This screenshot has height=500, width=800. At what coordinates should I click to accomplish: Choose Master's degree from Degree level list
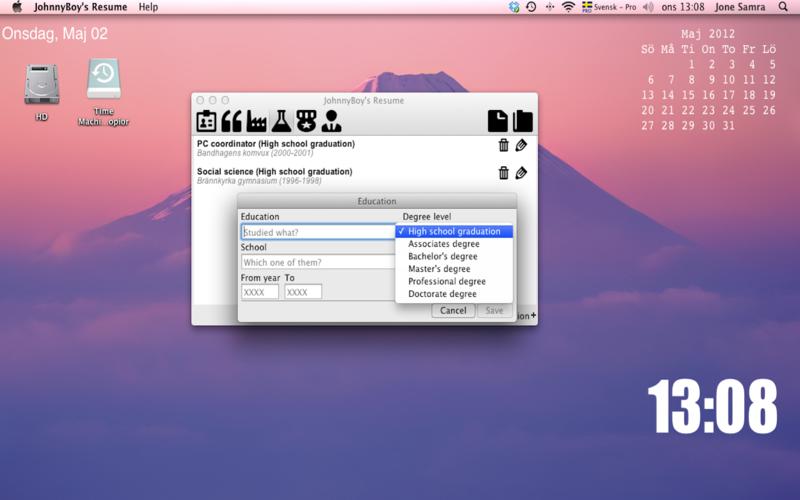[439, 269]
